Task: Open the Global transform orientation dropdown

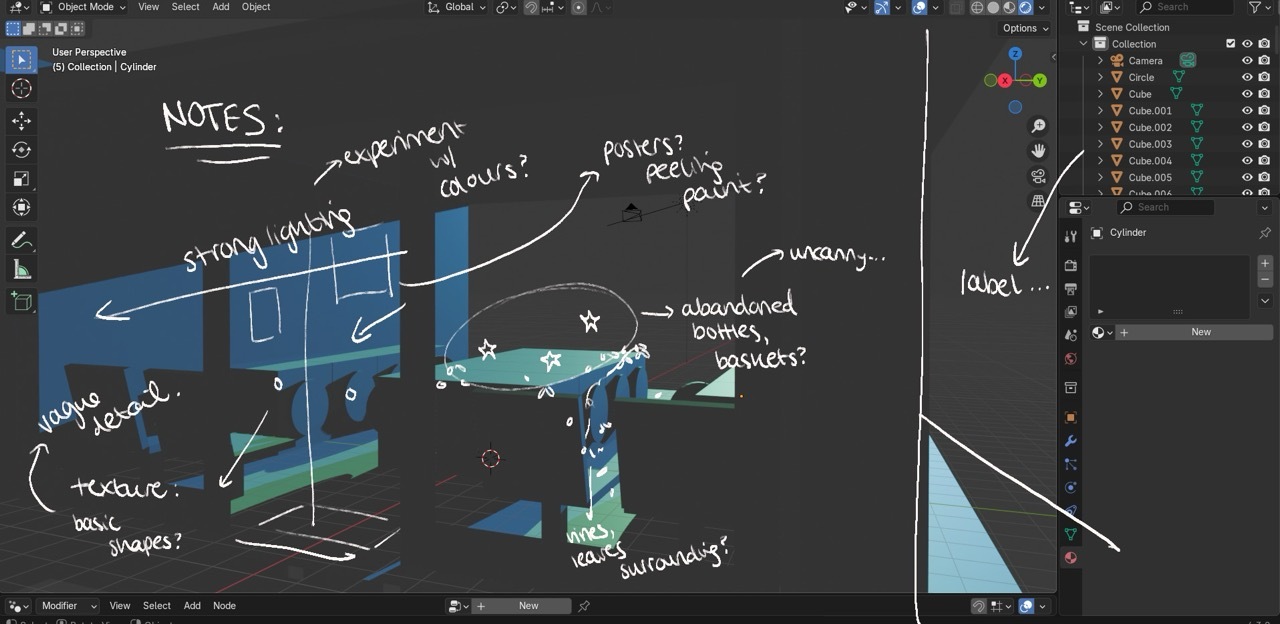Action: (x=457, y=7)
